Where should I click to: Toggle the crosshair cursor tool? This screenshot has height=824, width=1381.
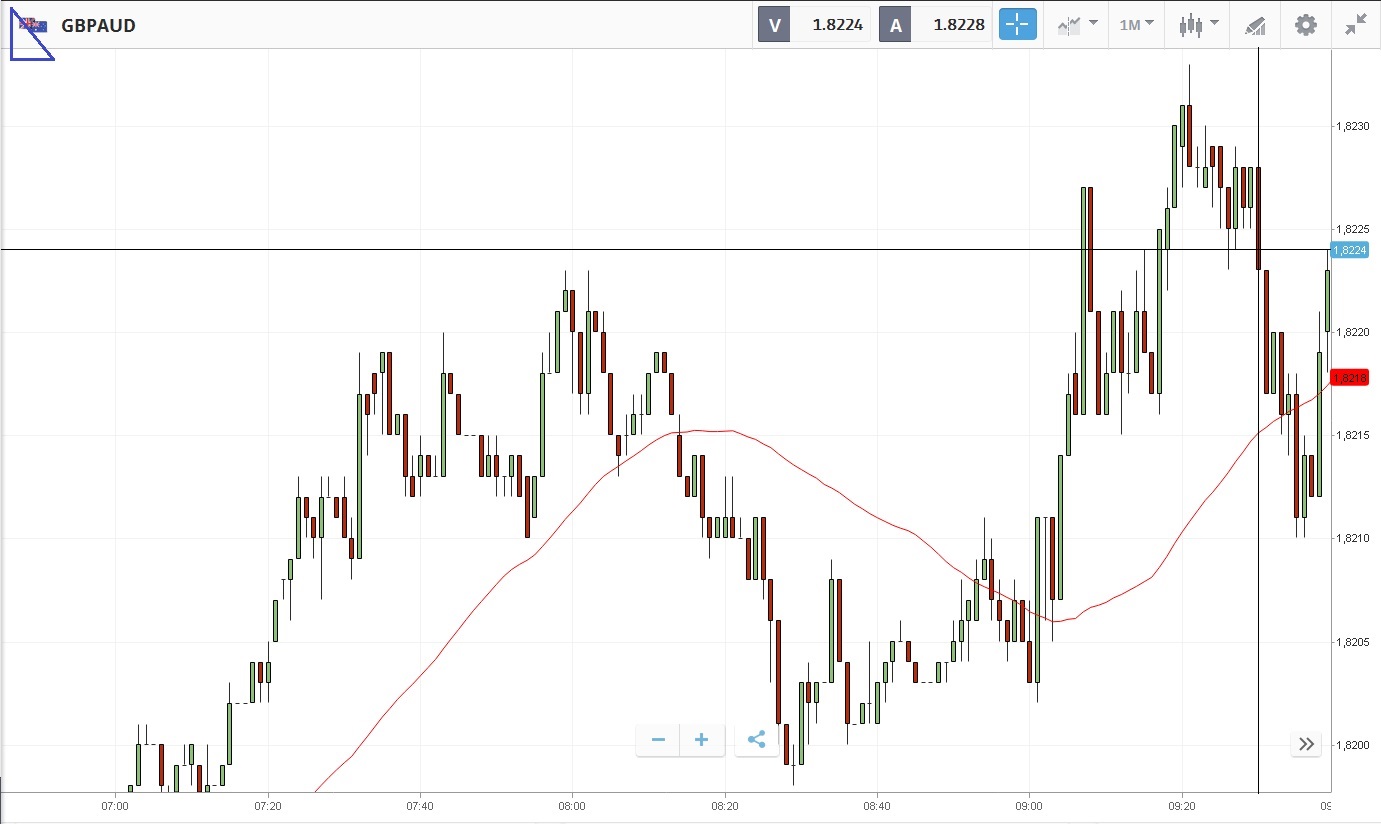pos(1018,25)
